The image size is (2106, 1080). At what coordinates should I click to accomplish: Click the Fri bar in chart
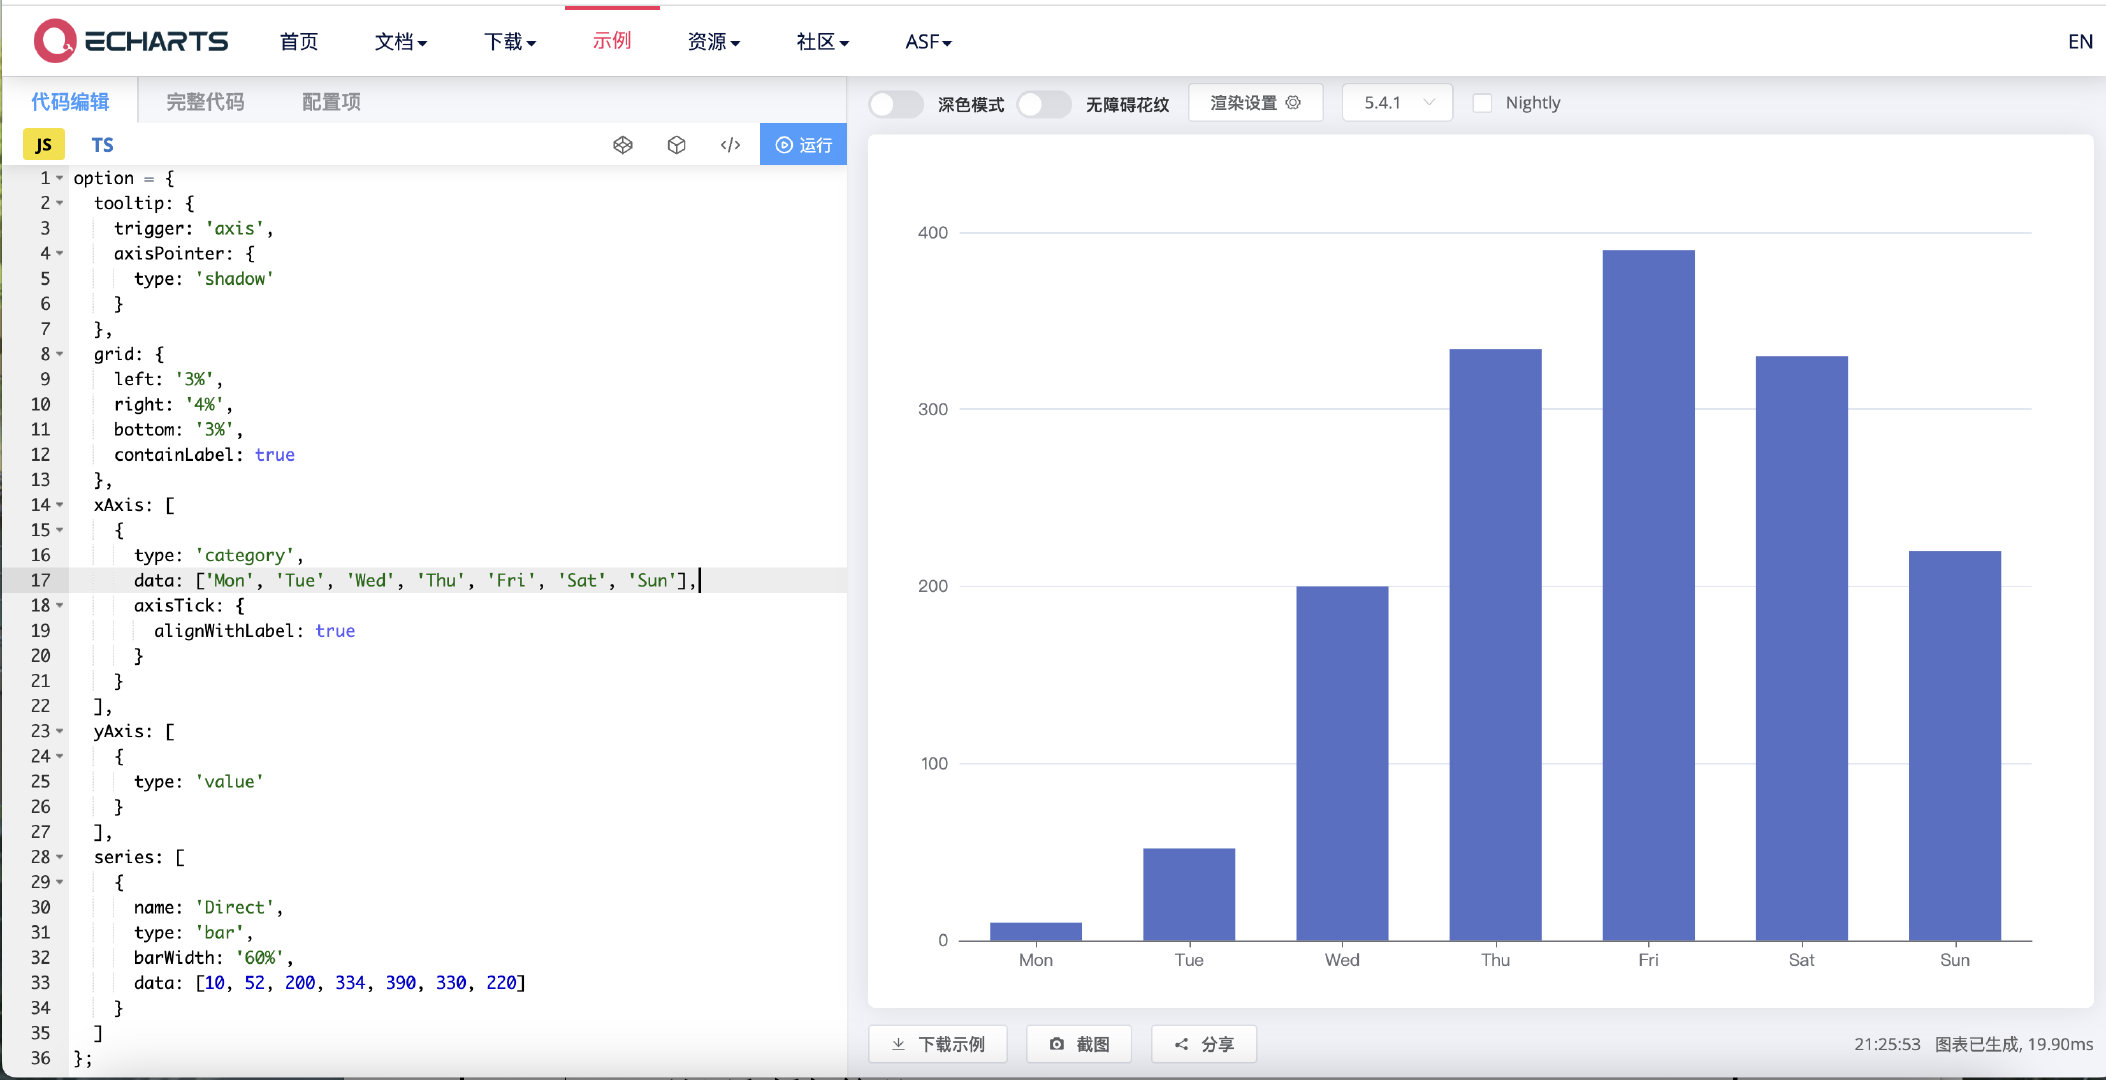click(1648, 595)
